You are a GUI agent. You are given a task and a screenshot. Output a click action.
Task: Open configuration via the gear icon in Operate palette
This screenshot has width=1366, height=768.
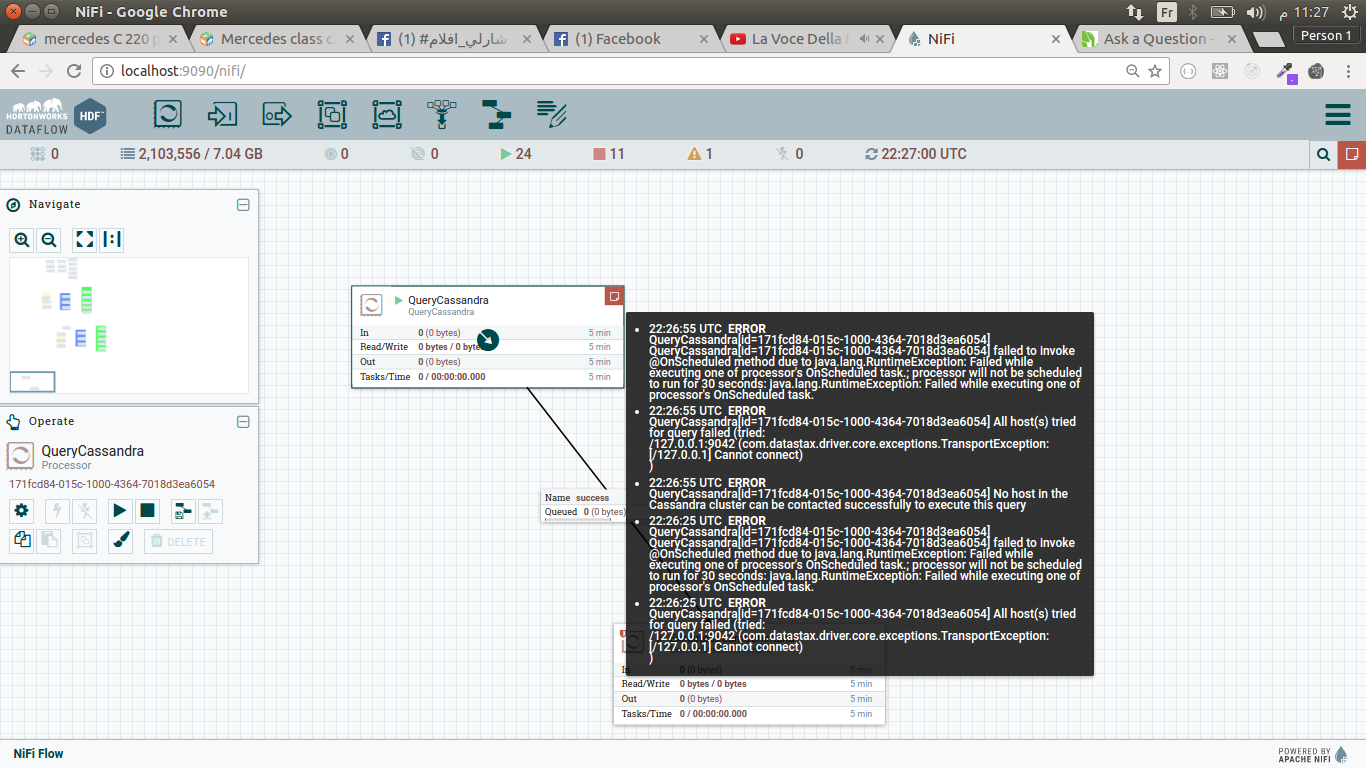(21, 511)
